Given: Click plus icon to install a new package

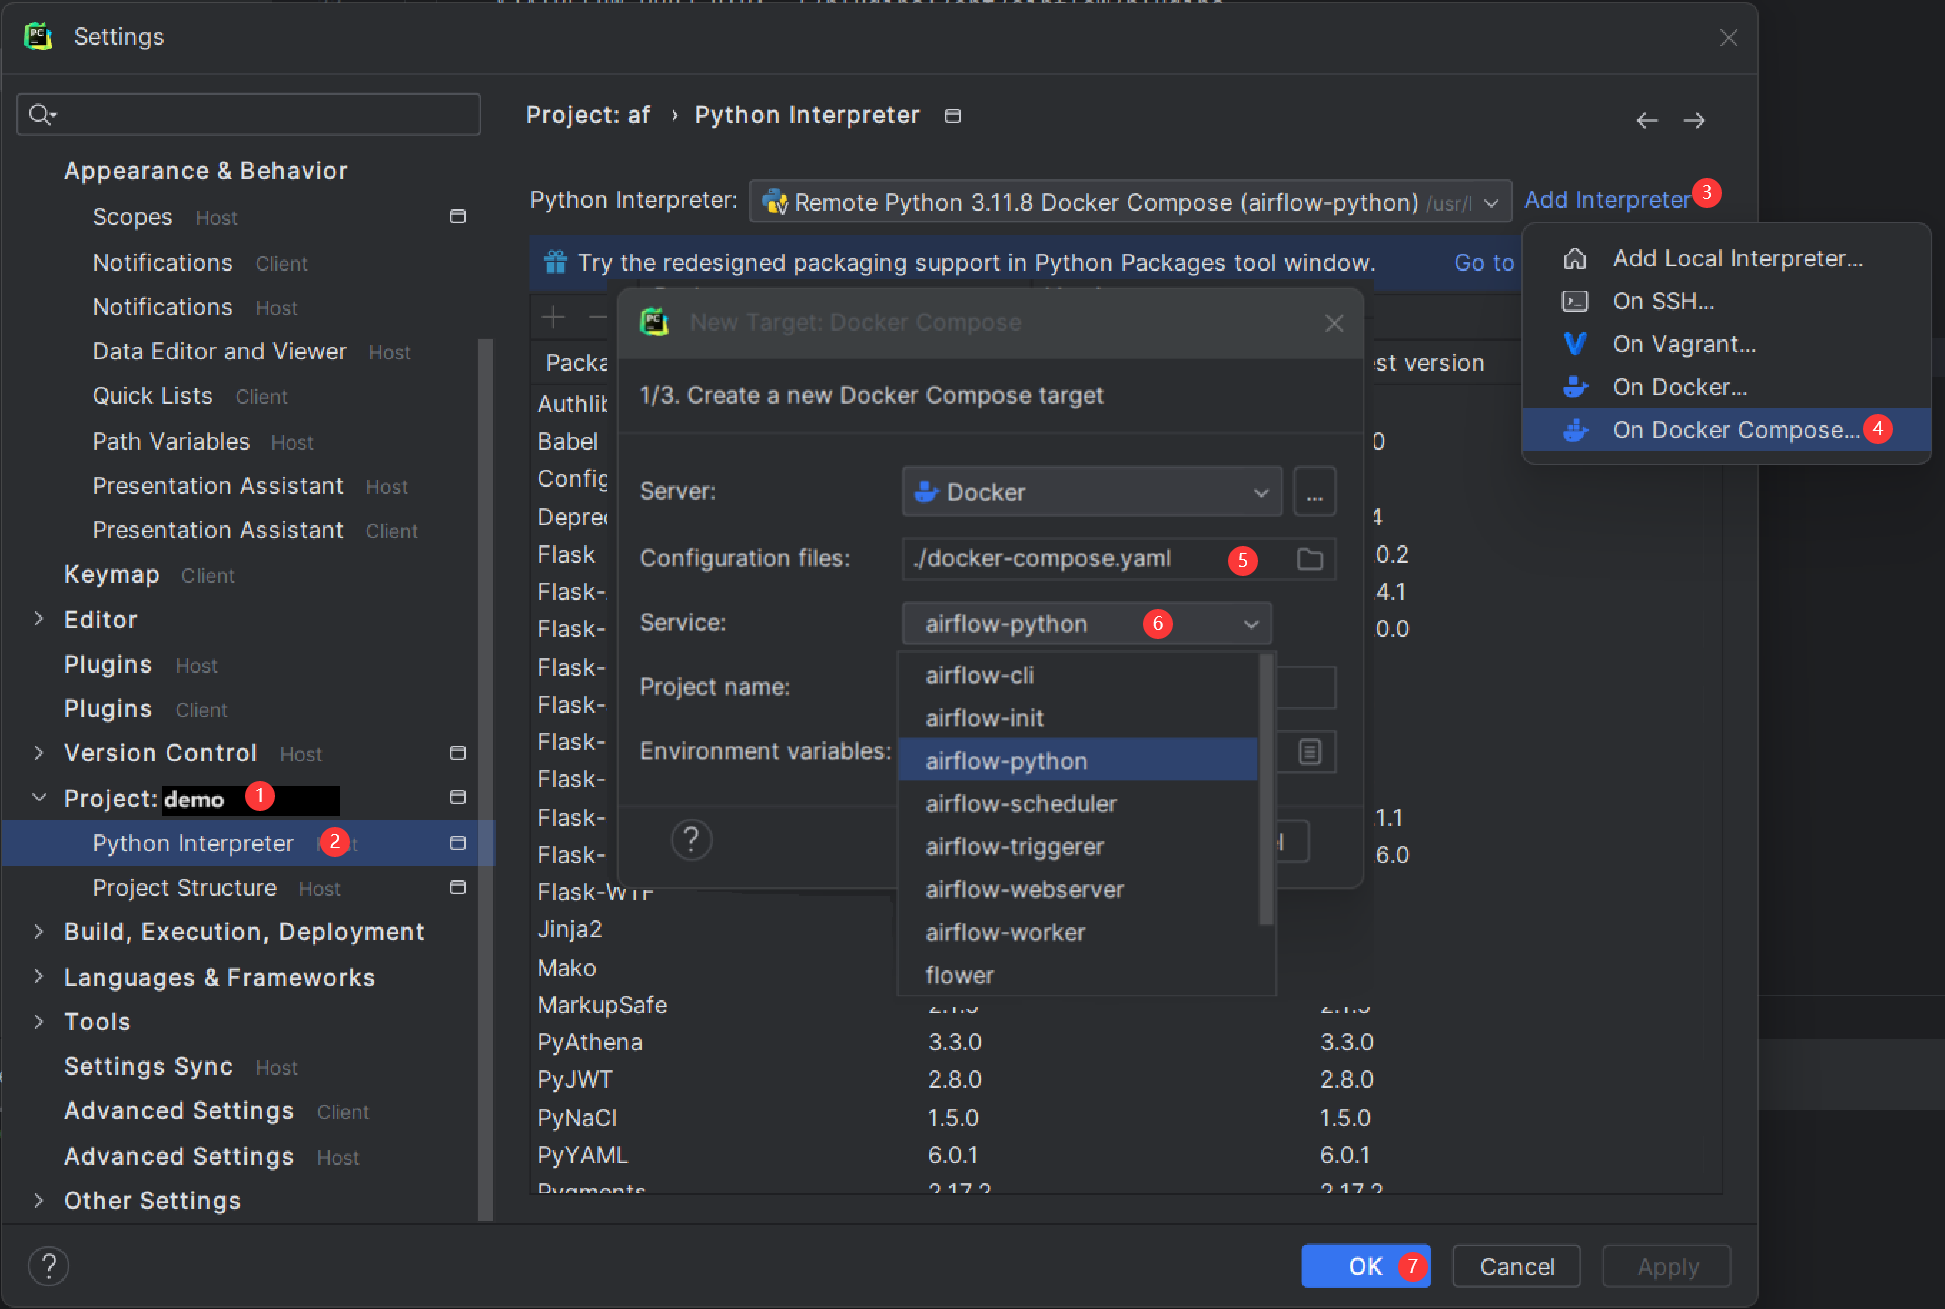Looking at the screenshot, I should (x=552, y=317).
